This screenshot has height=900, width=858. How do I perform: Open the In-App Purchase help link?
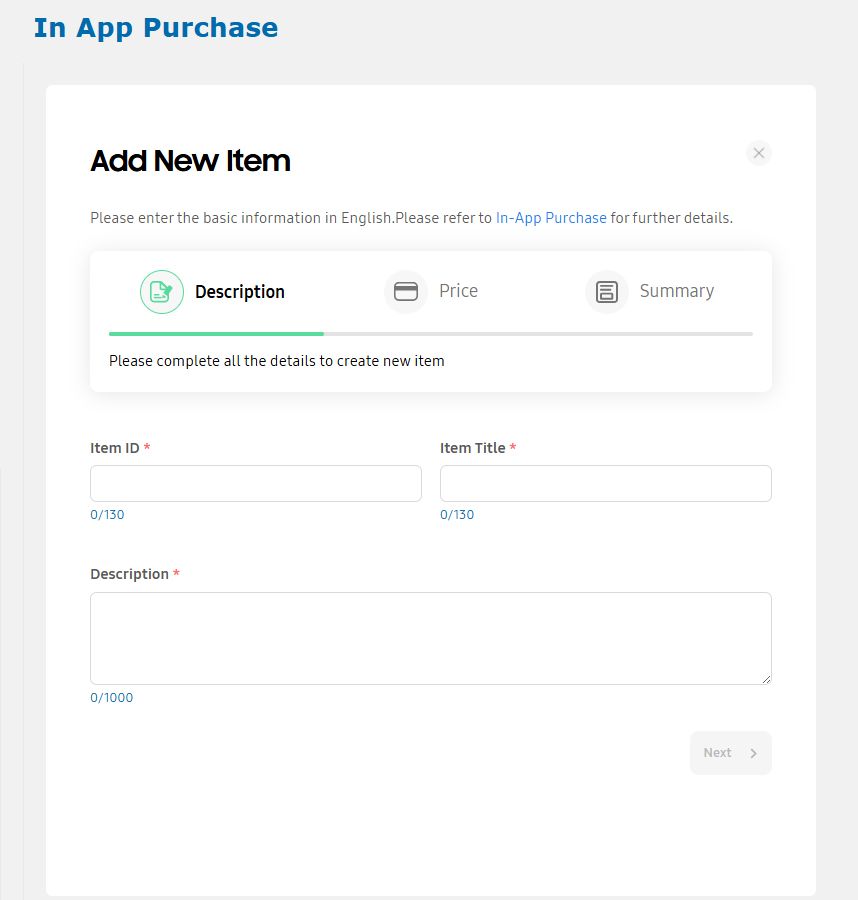click(551, 218)
